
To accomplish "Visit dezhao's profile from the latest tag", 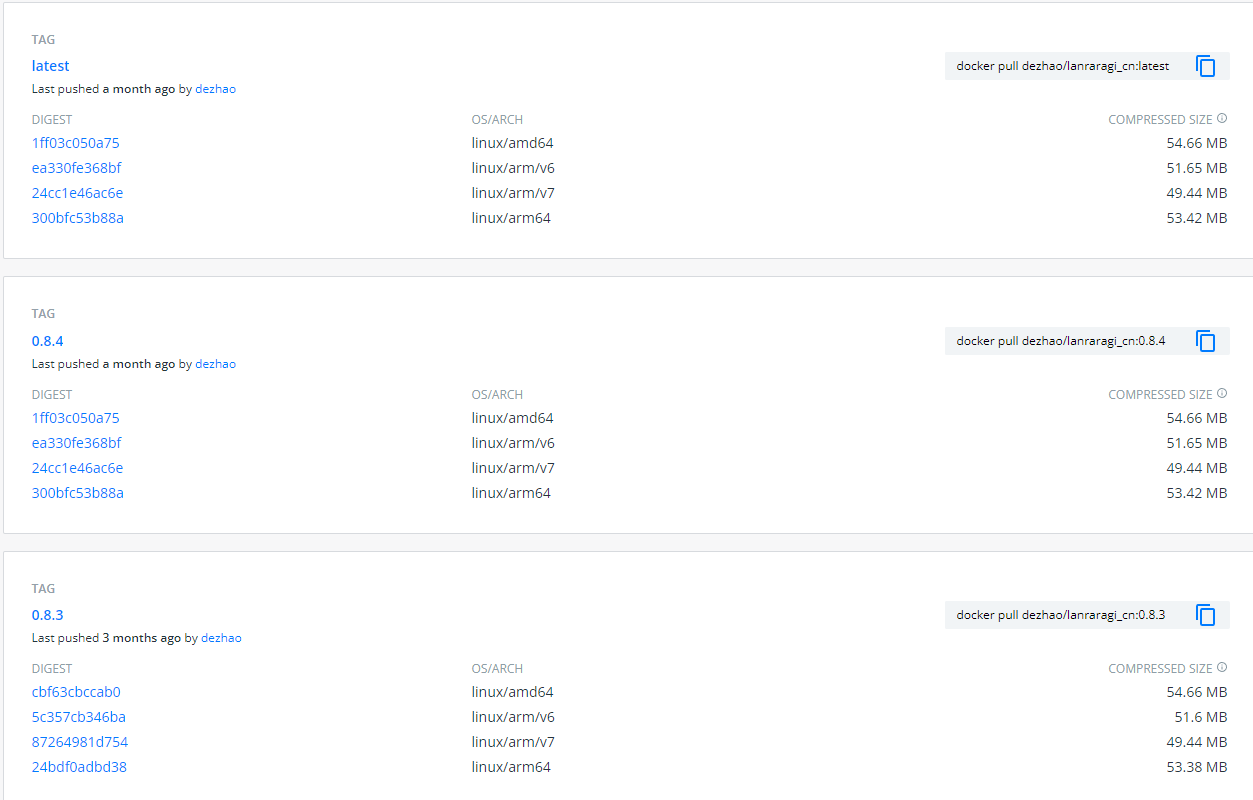I will 215,88.
